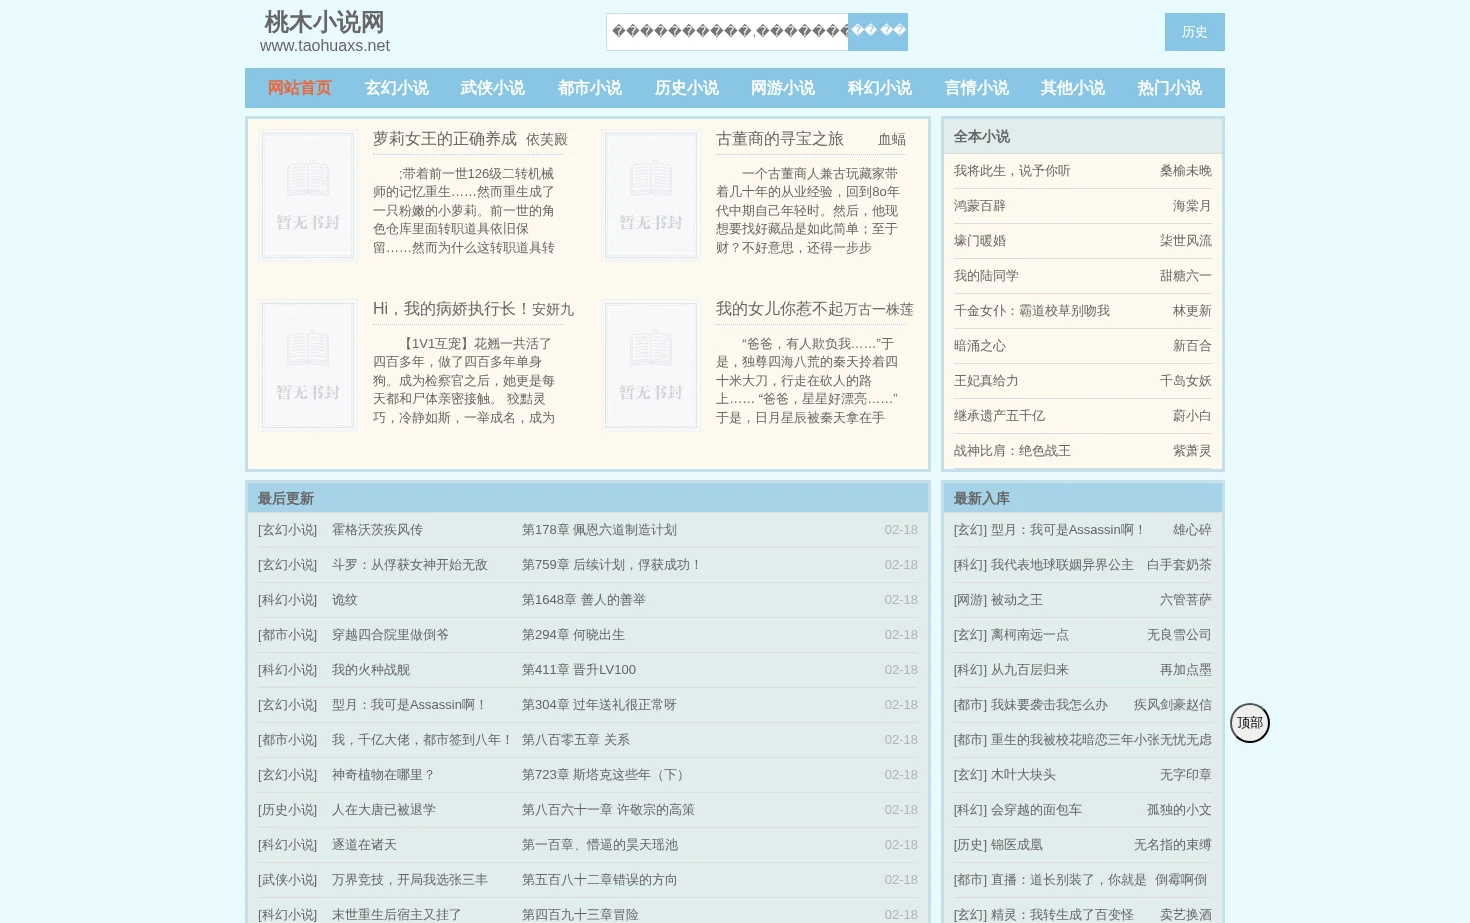This screenshot has width=1470, height=923.
Task: Open the 都市小说 category
Action: coord(590,88)
